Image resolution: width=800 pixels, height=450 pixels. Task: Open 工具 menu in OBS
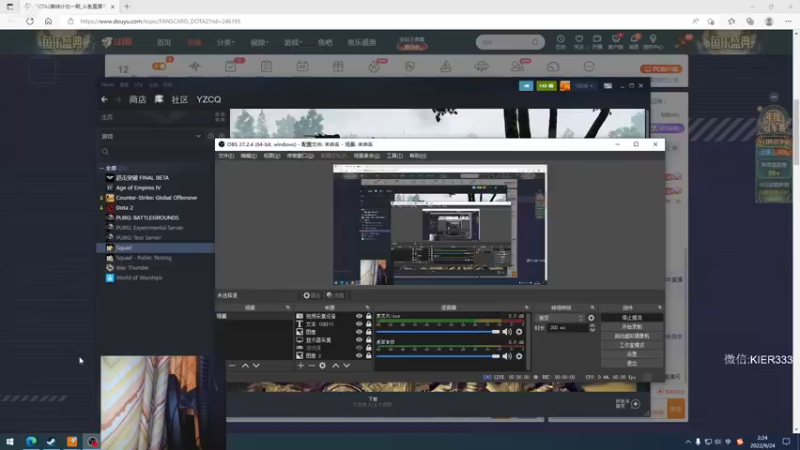coord(394,156)
